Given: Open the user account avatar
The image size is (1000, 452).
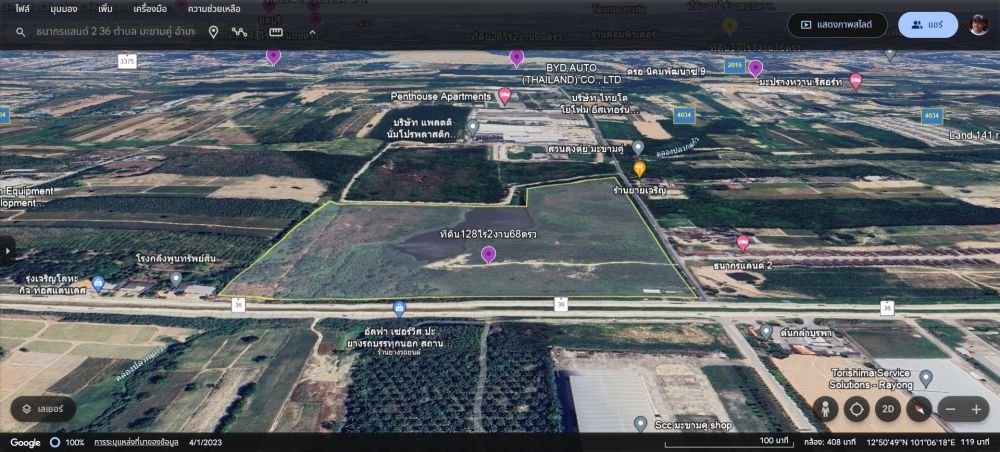Looking at the screenshot, I should [979, 25].
